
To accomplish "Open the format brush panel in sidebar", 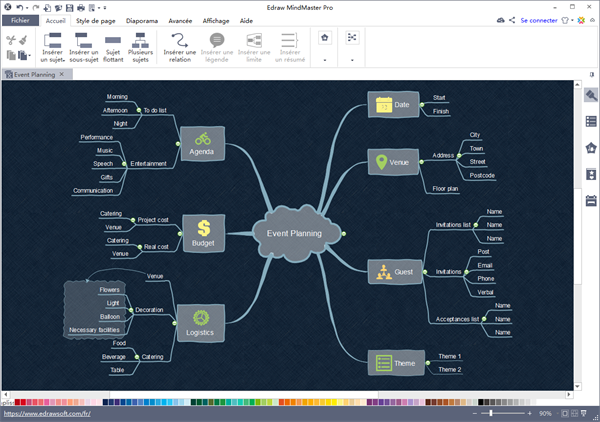I will 591,95.
